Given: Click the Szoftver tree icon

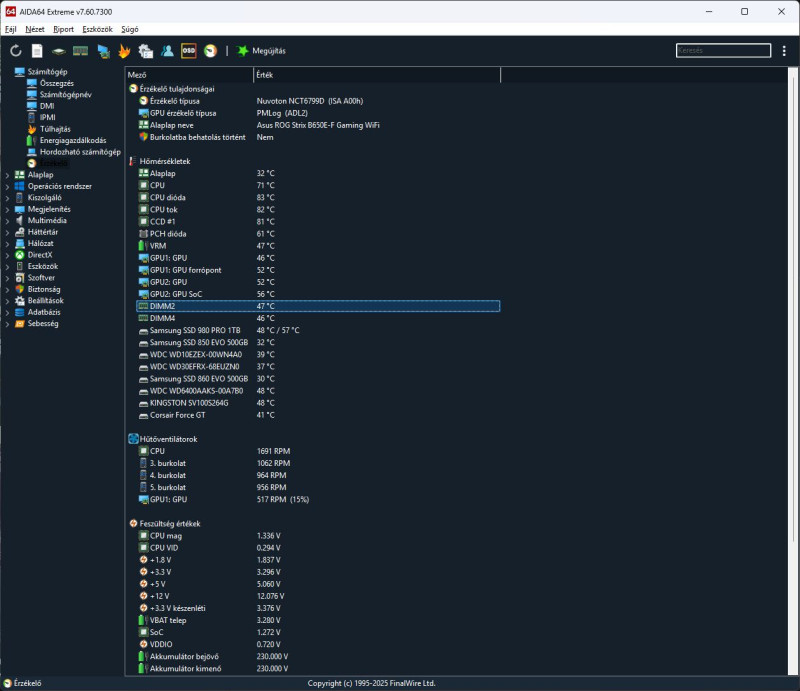Looking at the screenshot, I should tap(20, 278).
